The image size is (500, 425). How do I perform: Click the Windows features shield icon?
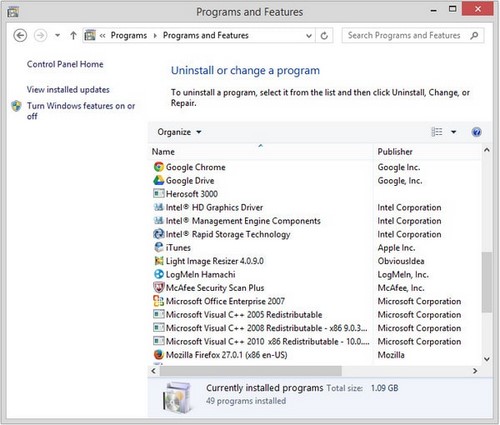click(16, 106)
